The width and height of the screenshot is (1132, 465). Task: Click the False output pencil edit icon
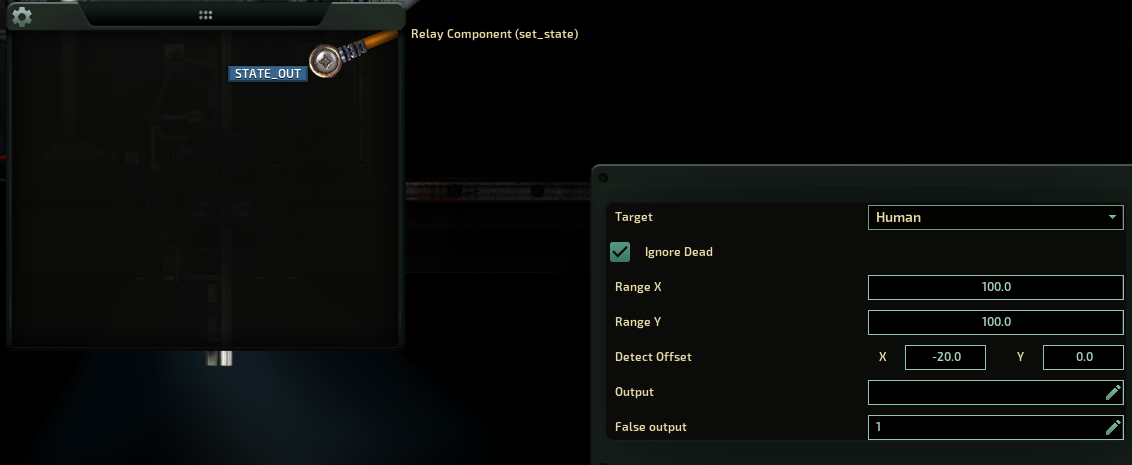tap(1113, 427)
